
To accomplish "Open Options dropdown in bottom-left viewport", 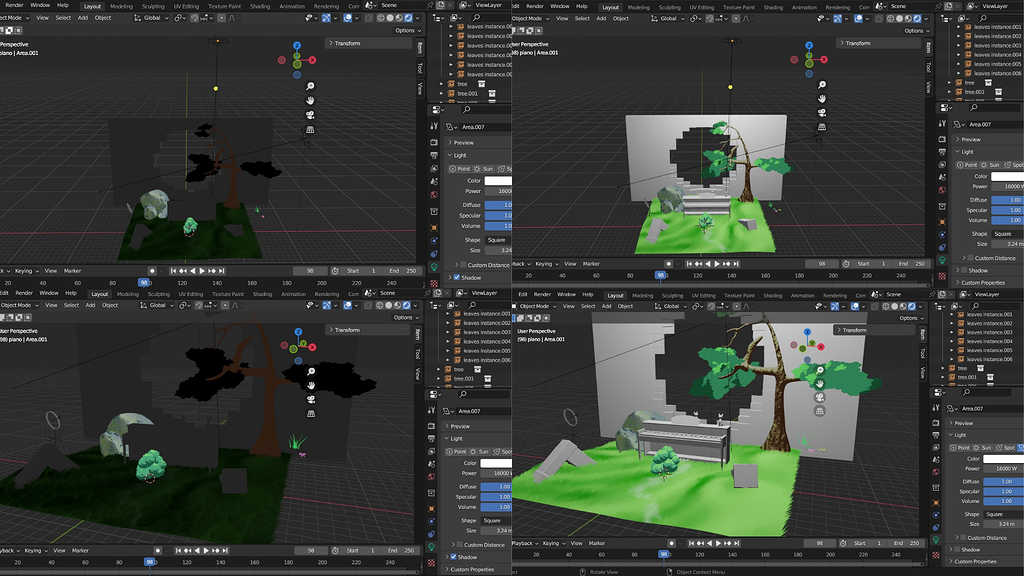I will [406, 317].
